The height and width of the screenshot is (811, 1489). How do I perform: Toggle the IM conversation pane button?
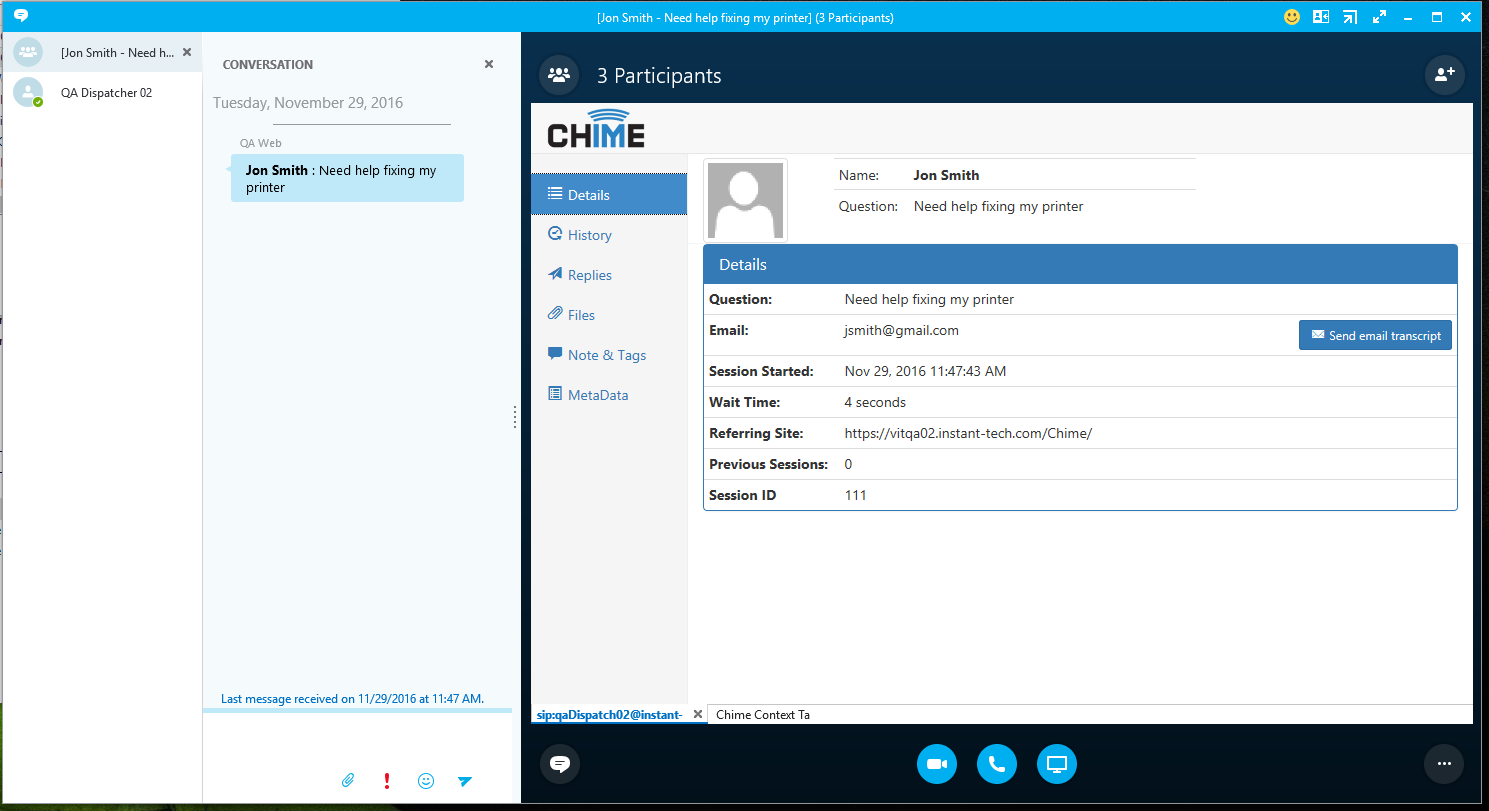560,764
